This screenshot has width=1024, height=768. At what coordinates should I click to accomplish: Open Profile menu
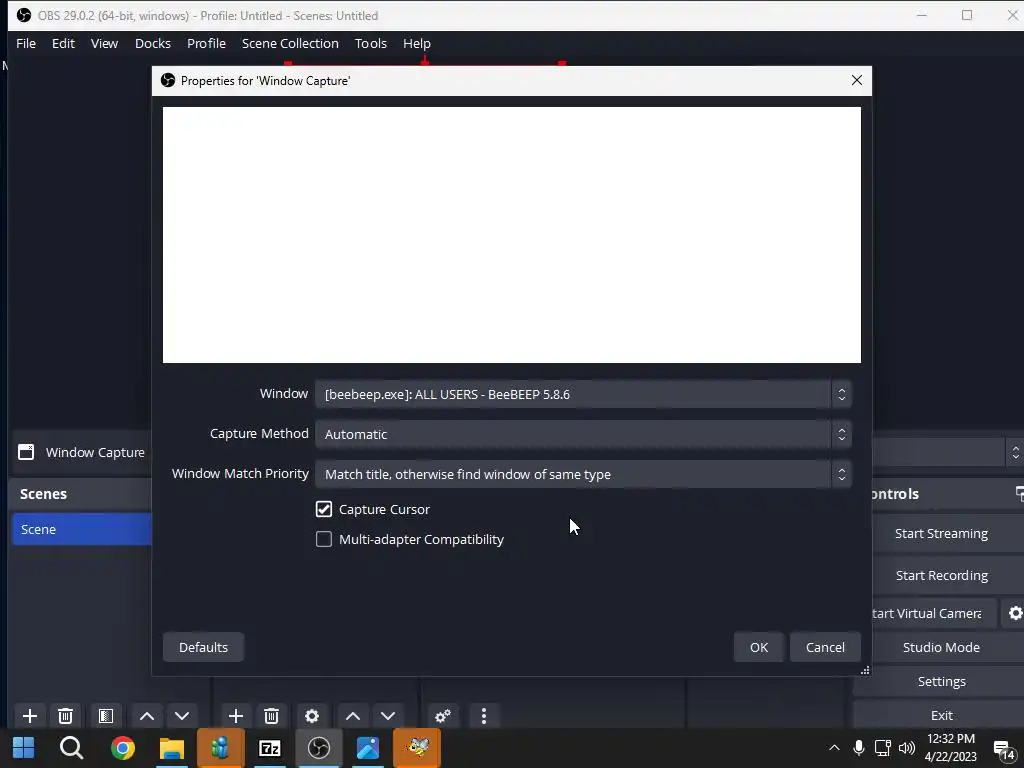point(206,43)
